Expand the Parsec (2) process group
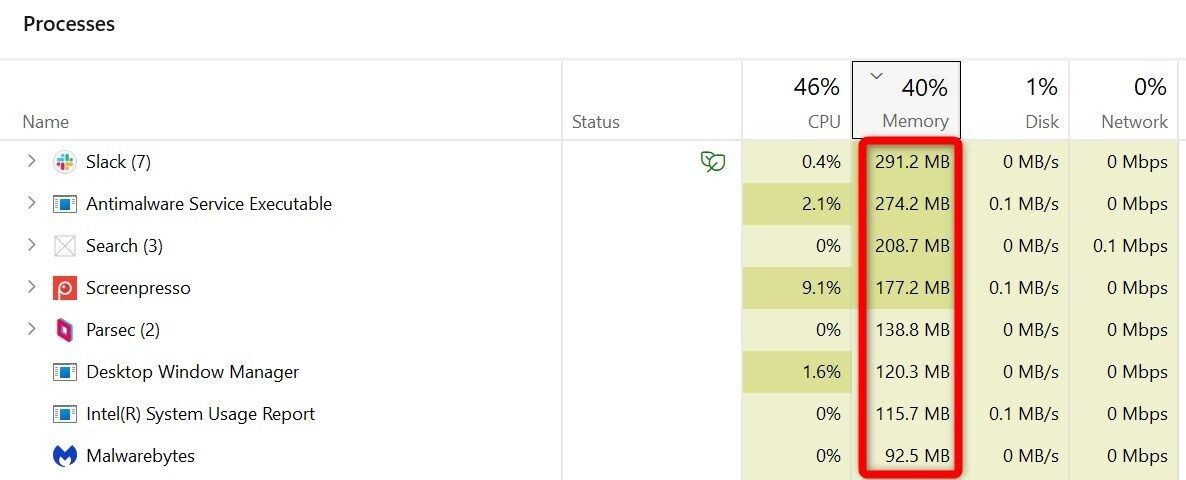 [x=31, y=329]
